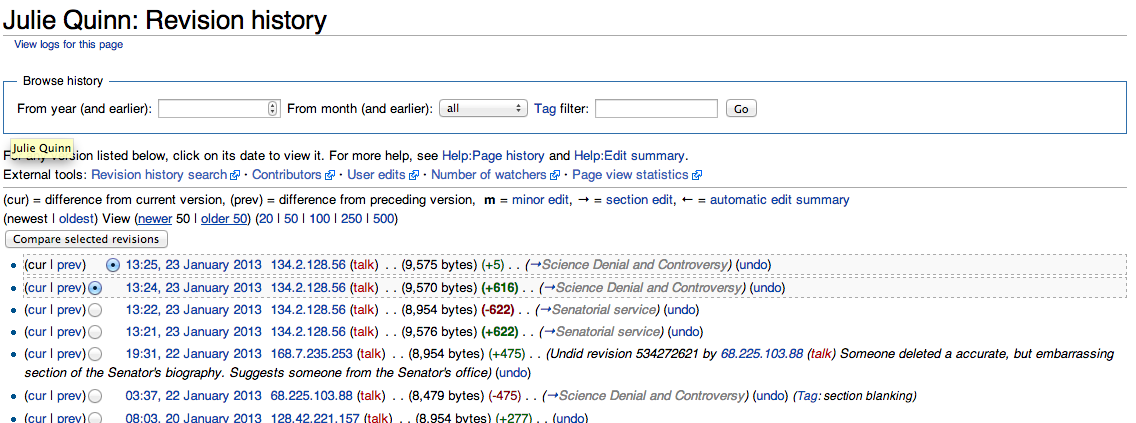Select radio button for 13:25 revision
Image resolution: width=1136 pixels, height=423 pixels.
click(x=113, y=265)
